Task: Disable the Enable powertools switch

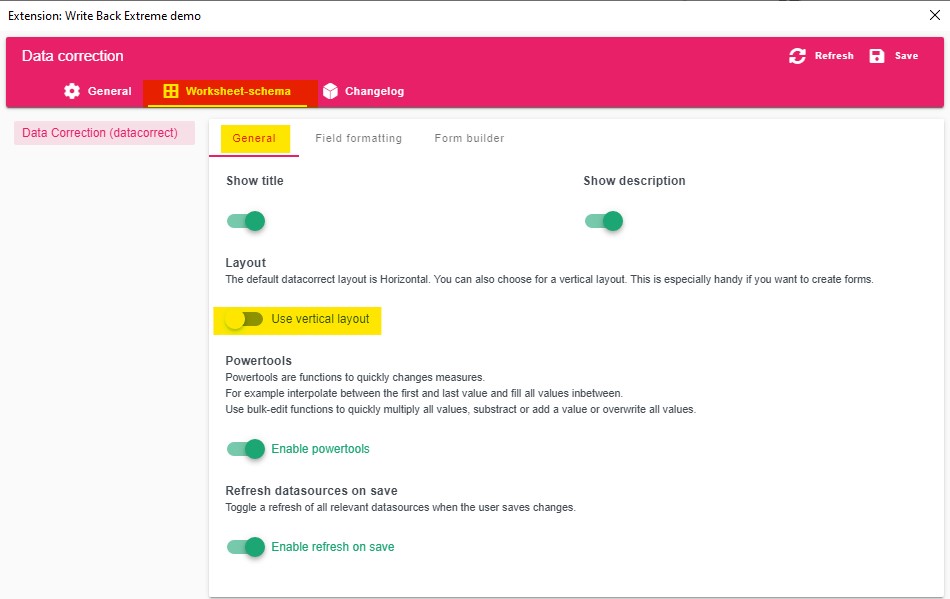Action: [246, 449]
